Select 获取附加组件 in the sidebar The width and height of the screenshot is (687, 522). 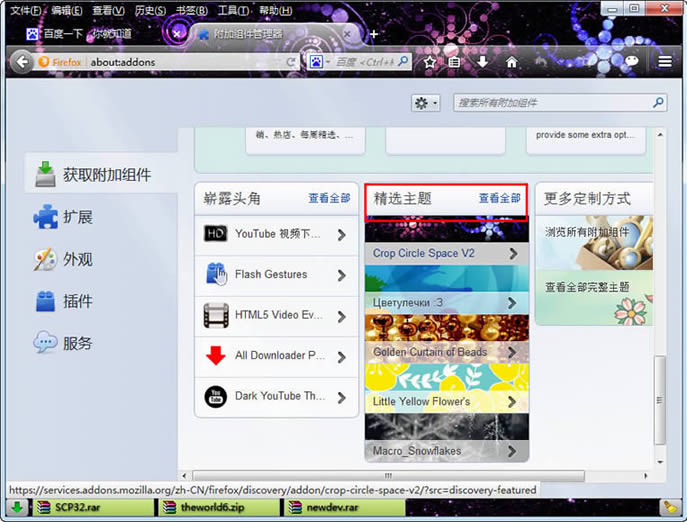point(102,174)
